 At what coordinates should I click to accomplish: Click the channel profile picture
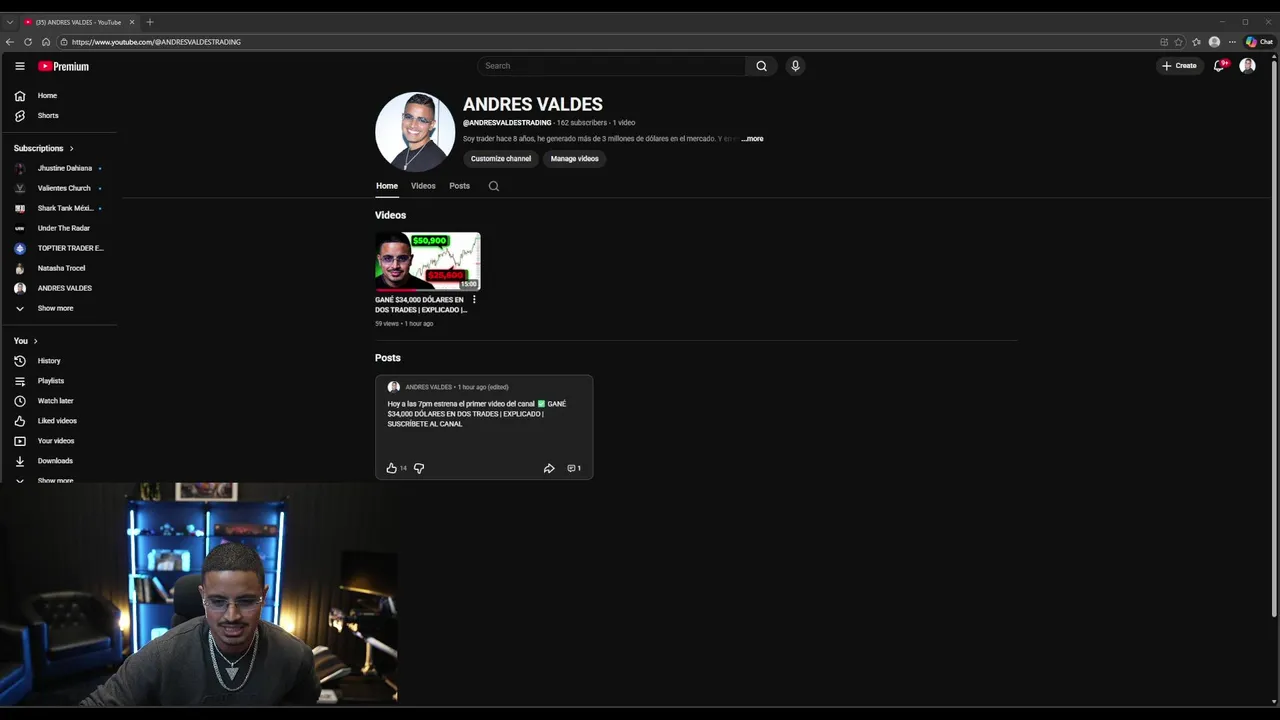point(415,132)
